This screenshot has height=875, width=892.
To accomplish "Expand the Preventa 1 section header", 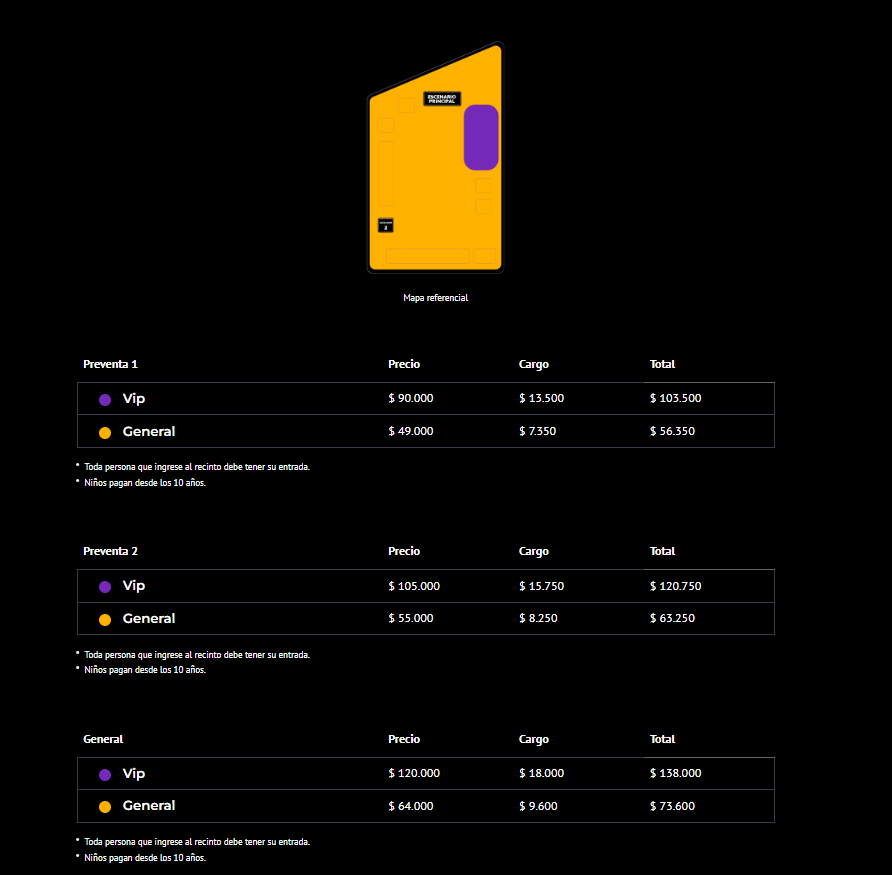I will [x=110, y=364].
